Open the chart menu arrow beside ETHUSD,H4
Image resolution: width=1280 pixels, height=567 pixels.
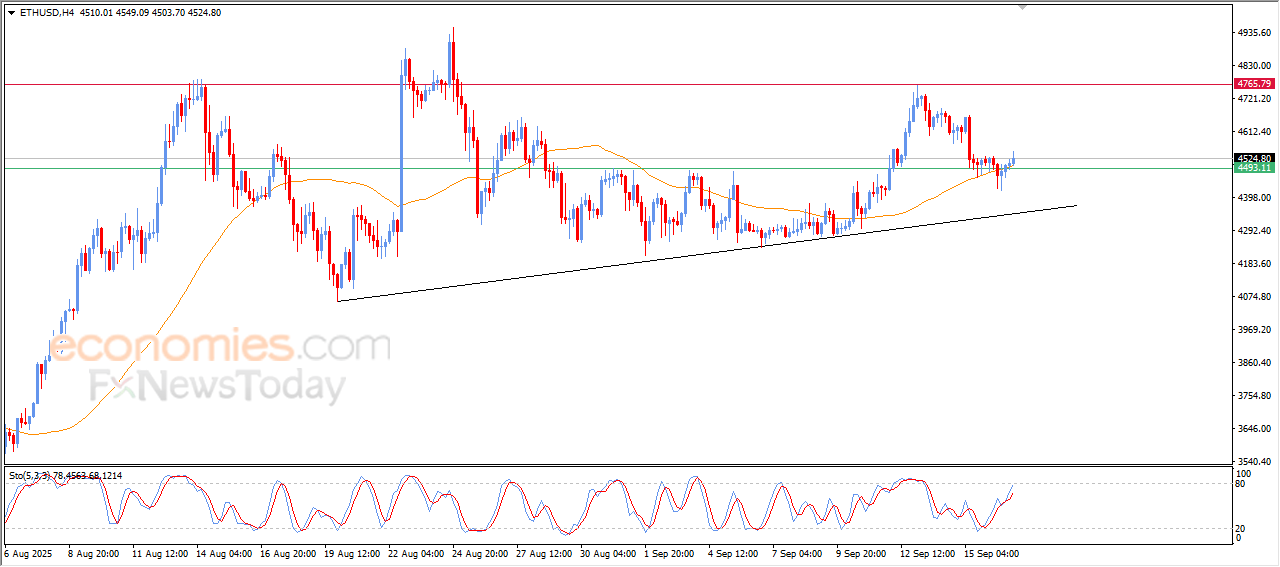(x=11, y=12)
